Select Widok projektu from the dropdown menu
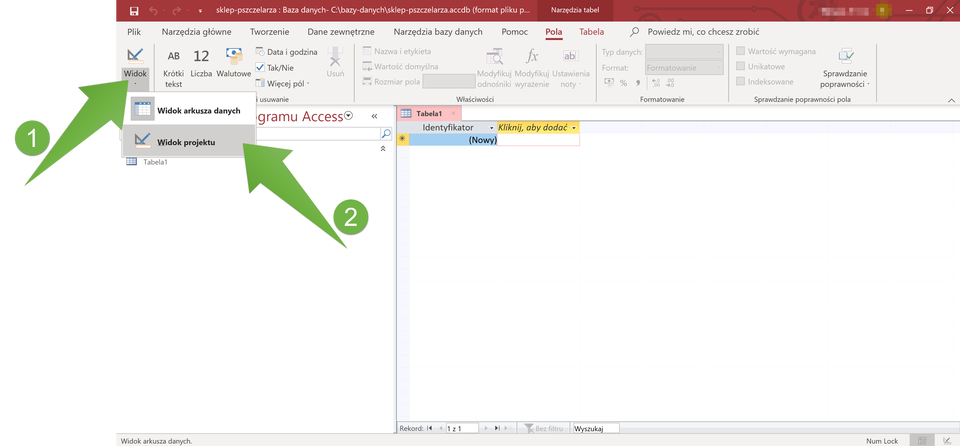This screenshot has width=960, height=446. point(185,141)
